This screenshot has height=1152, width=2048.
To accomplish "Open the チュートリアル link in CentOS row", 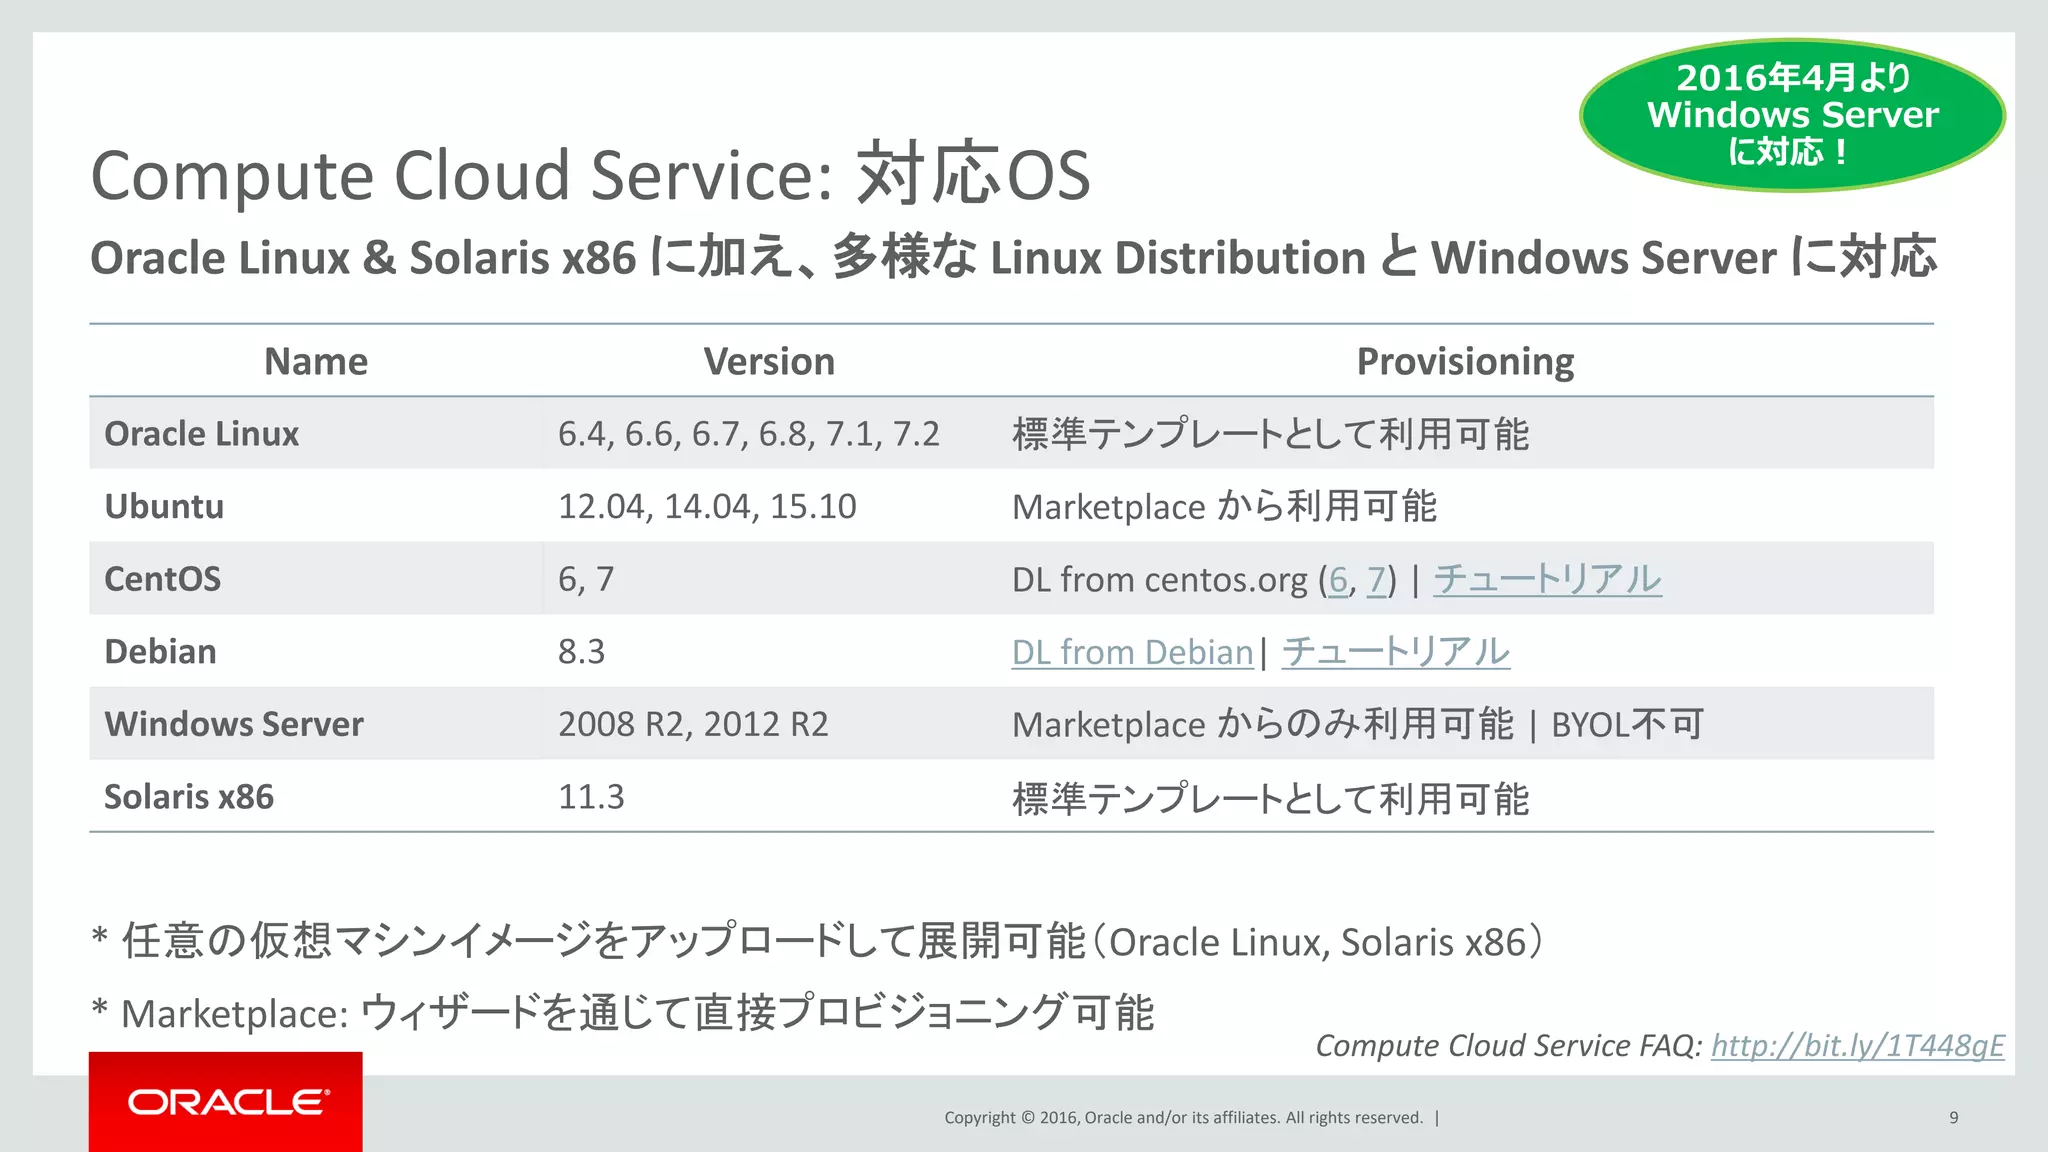I will (1547, 579).
